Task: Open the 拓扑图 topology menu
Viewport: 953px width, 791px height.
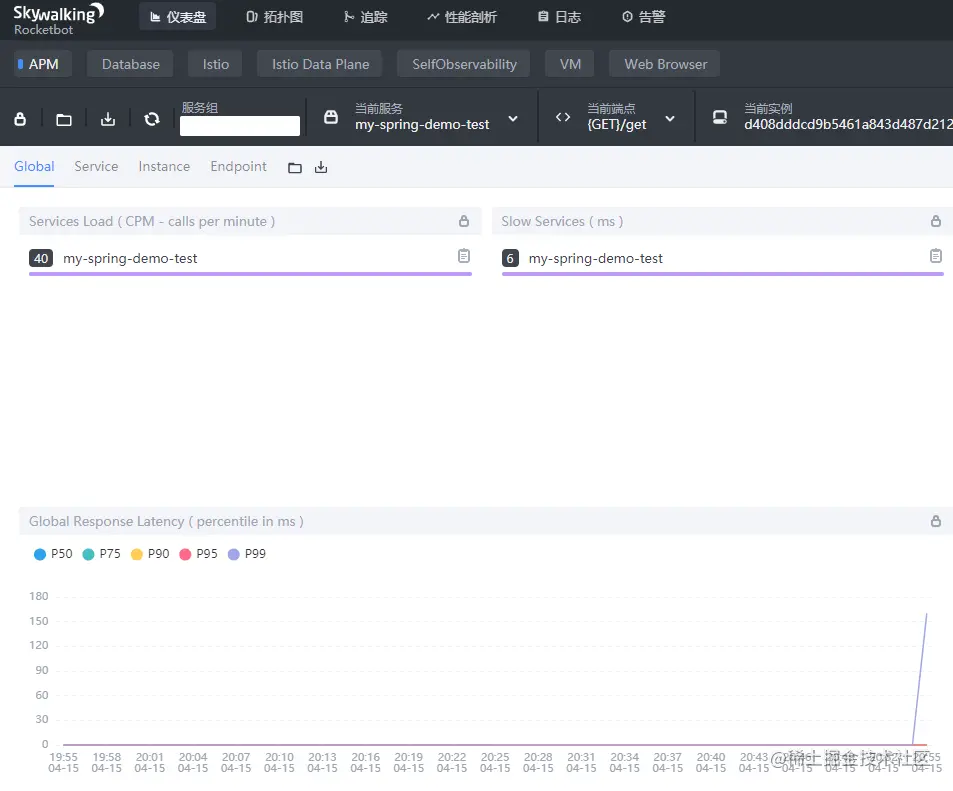Action: (x=274, y=17)
